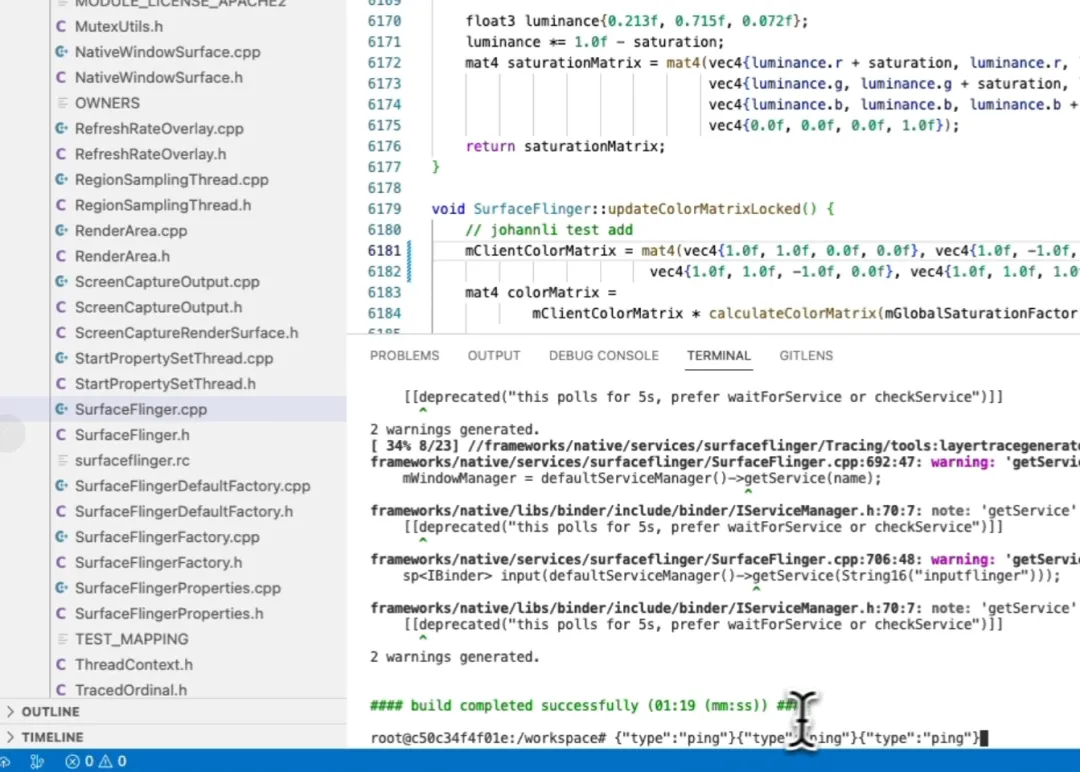
Task: Open TracedOrdinal.h file
Action: click(131, 689)
